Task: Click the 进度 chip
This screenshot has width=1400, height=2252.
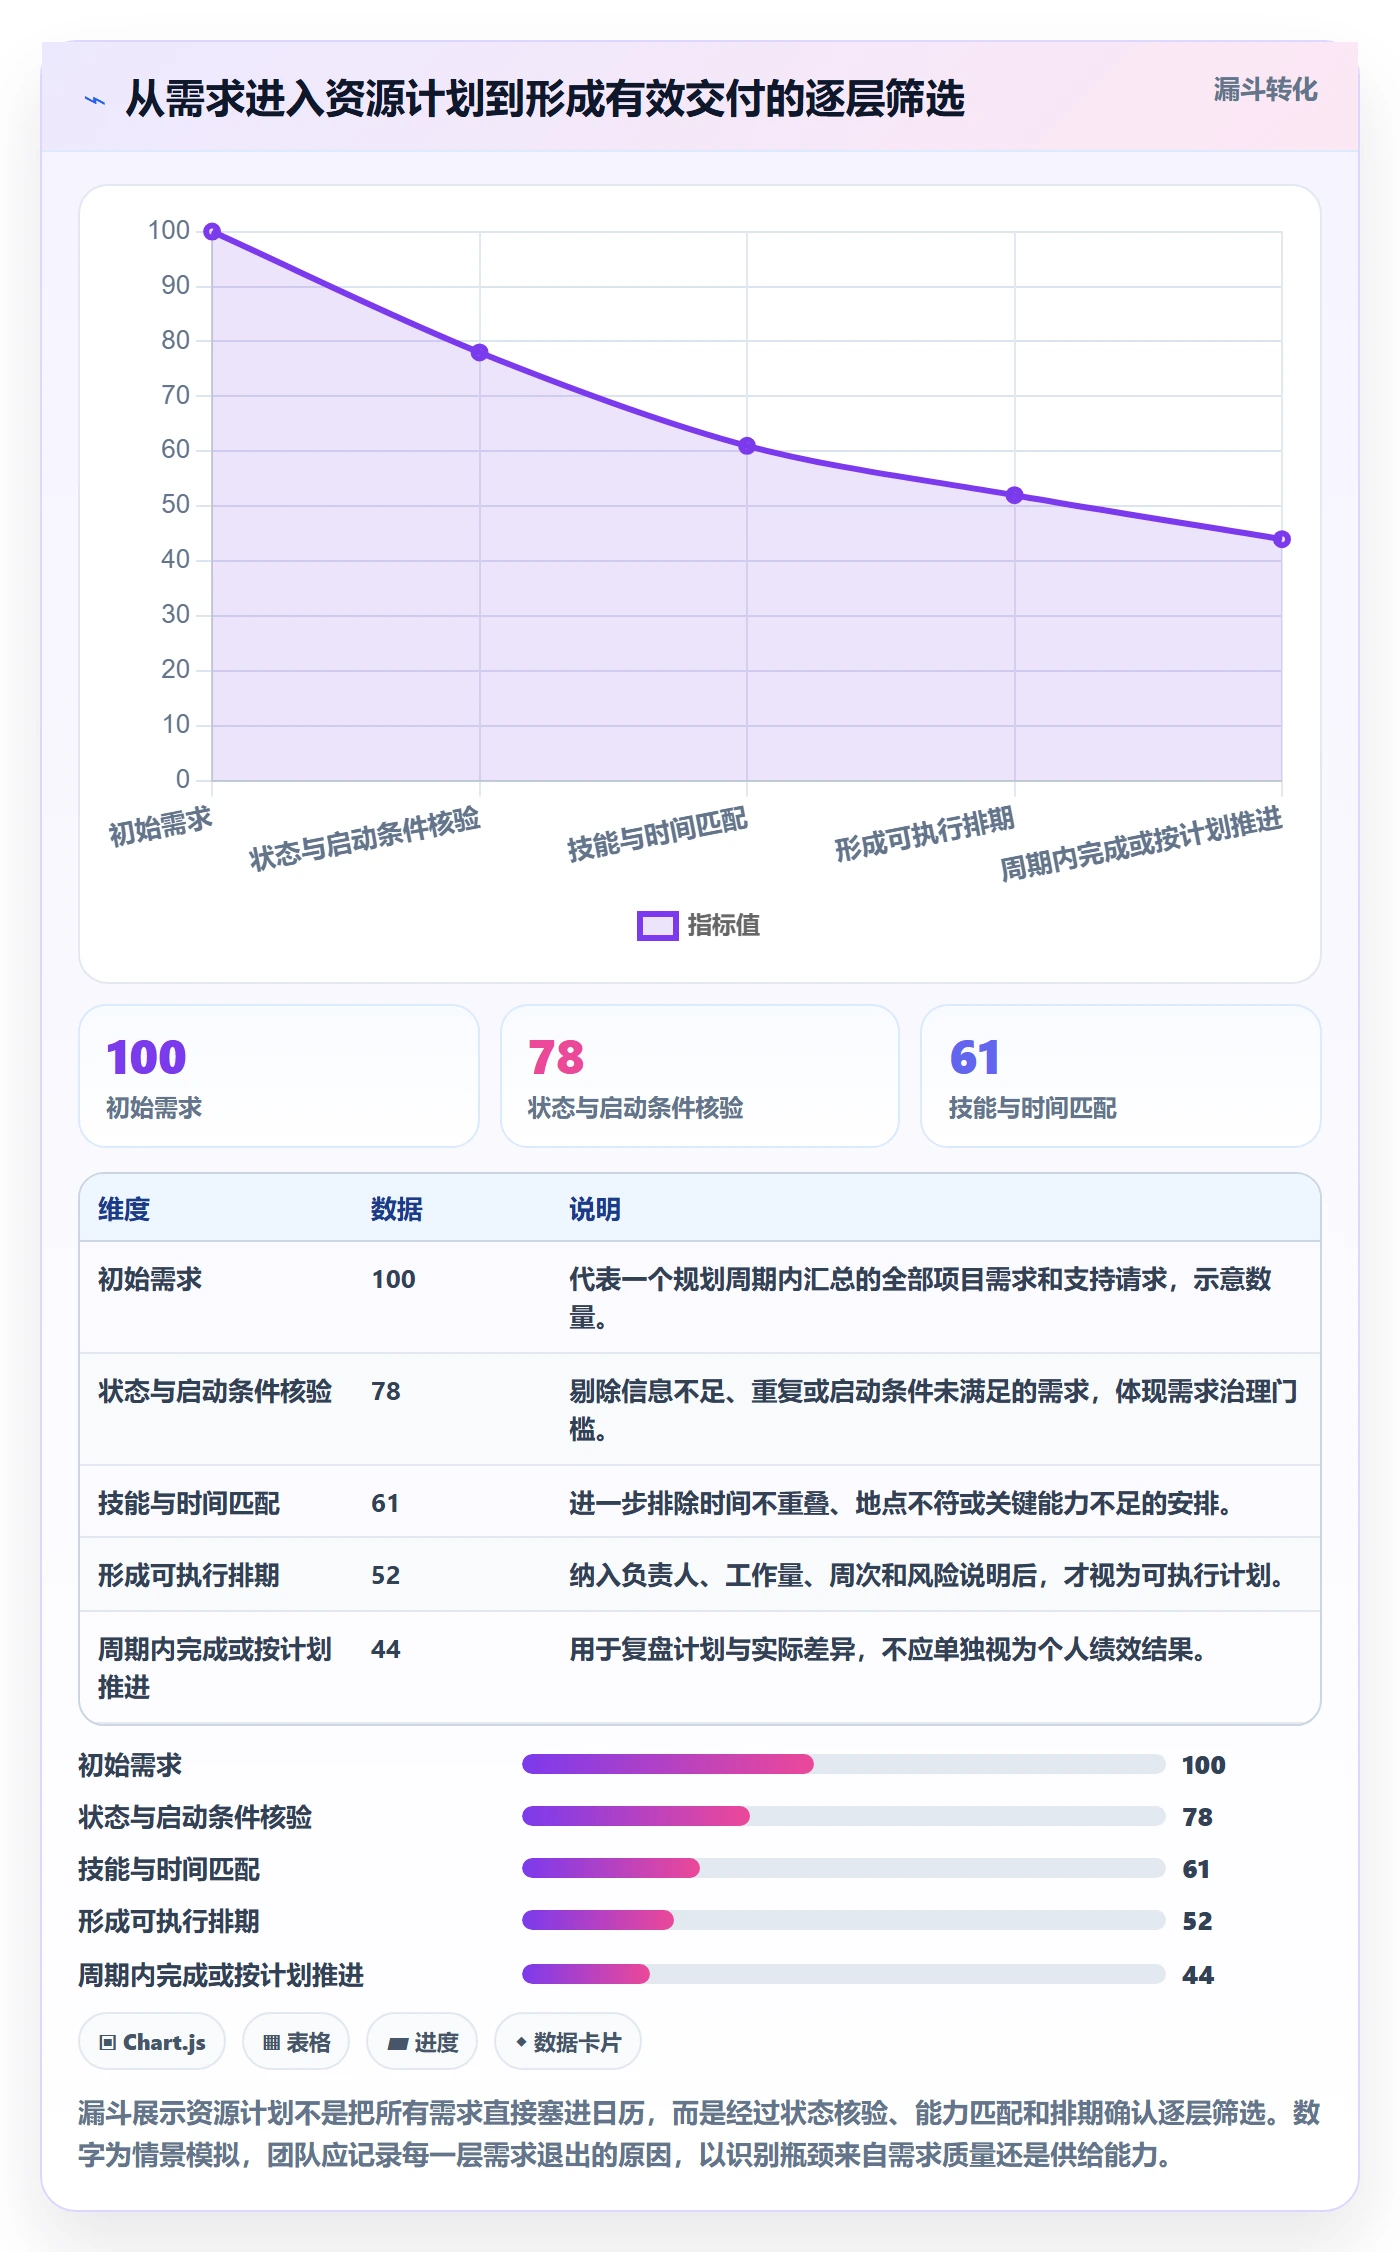Action: [422, 2042]
